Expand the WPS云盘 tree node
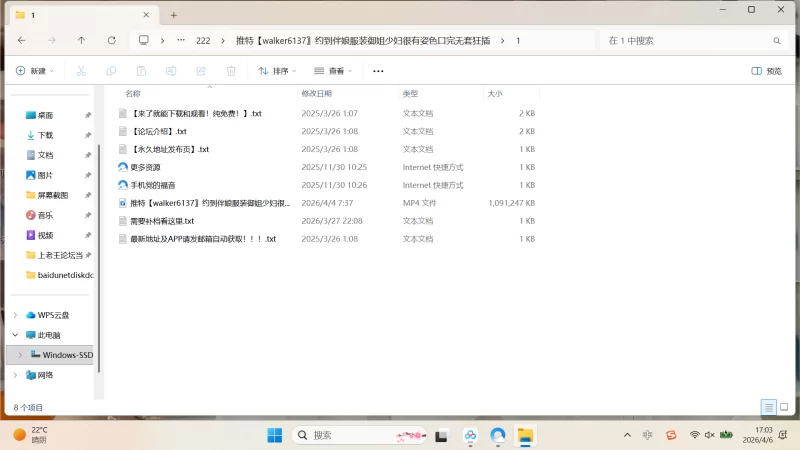The width and height of the screenshot is (800, 450). click(x=15, y=315)
